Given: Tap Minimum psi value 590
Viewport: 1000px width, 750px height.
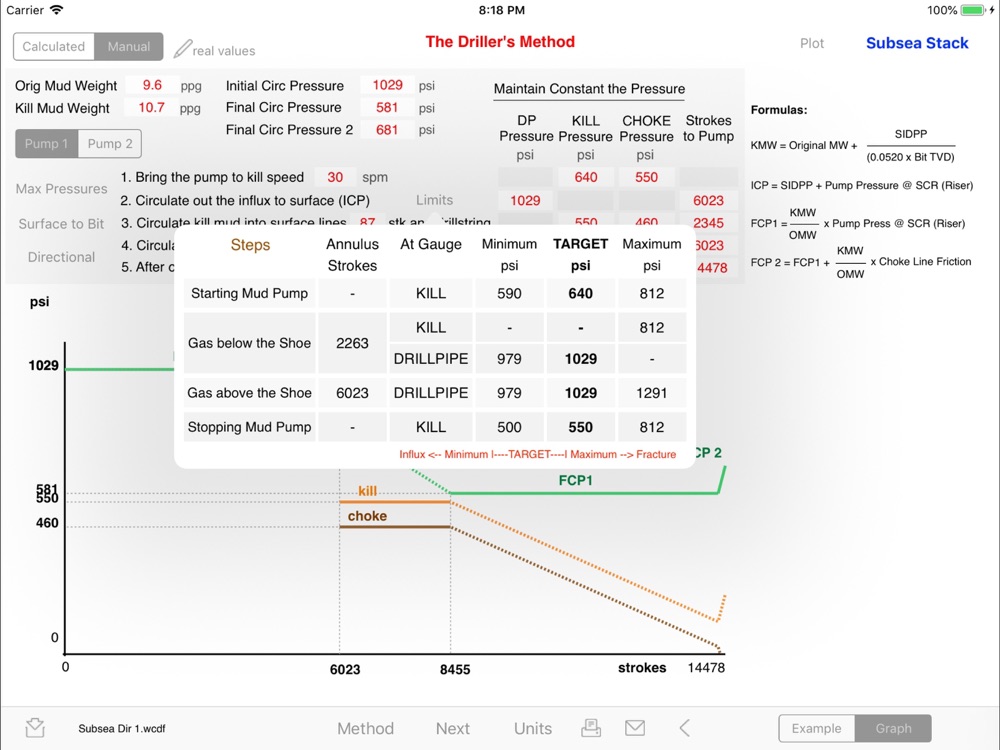Looking at the screenshot, I should click(x=509, y=293).
